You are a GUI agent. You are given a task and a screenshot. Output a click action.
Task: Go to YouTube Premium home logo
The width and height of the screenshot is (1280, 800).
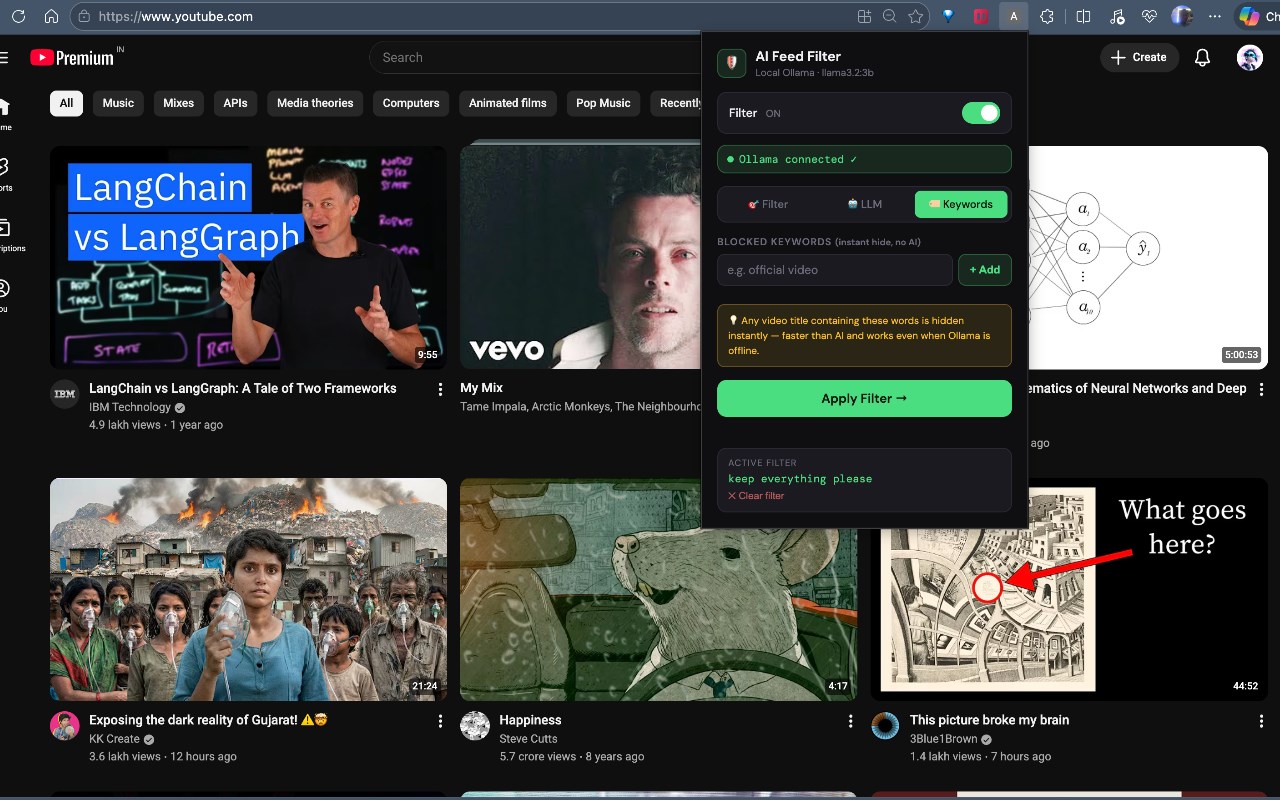coord(72,57)
